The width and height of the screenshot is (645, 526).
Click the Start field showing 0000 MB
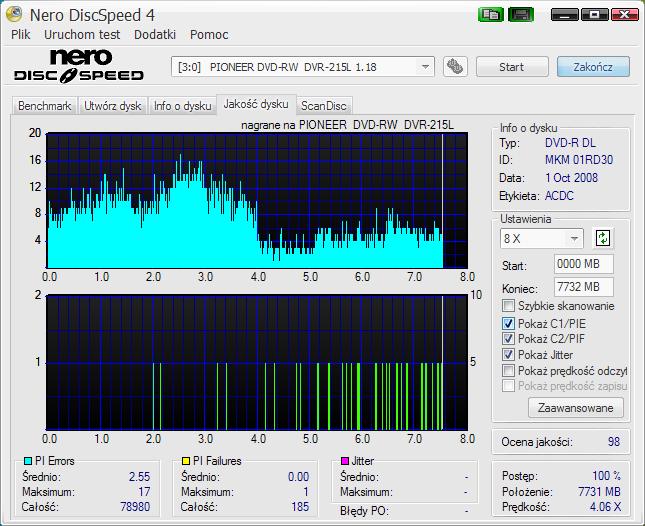click(x=583, y=264)
